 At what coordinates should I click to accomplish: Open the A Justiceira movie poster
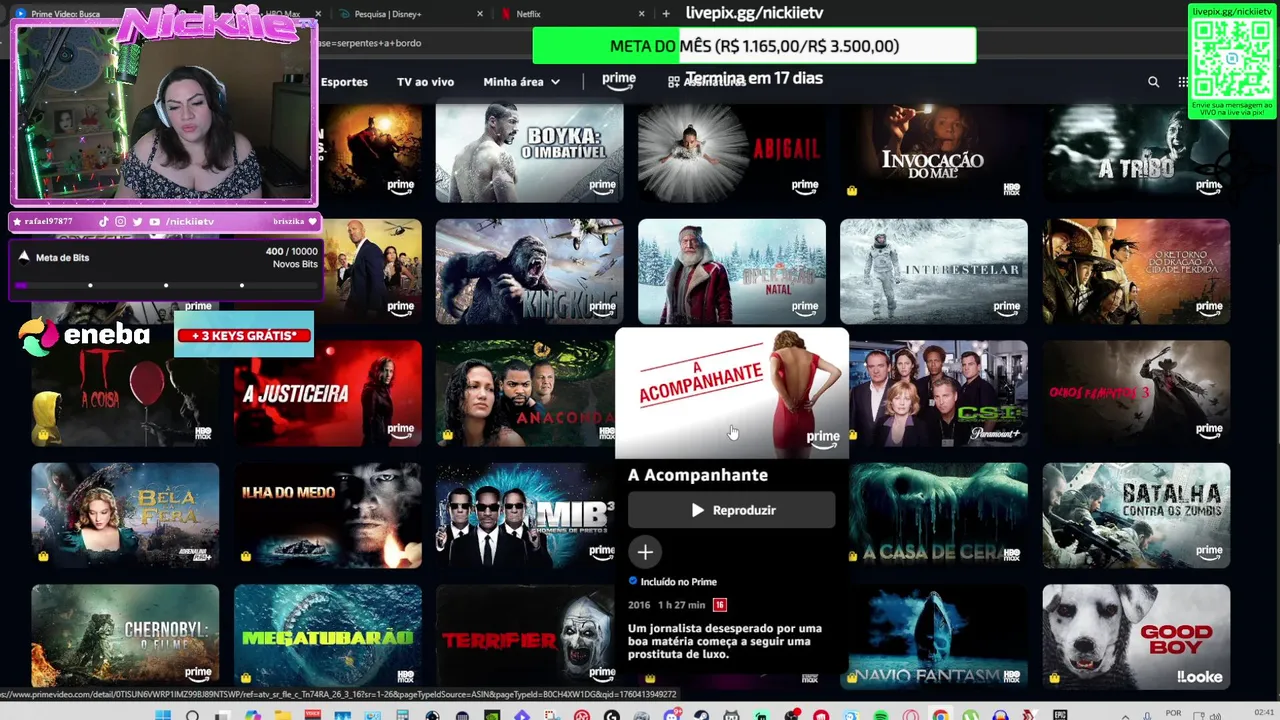coord(328,393)
